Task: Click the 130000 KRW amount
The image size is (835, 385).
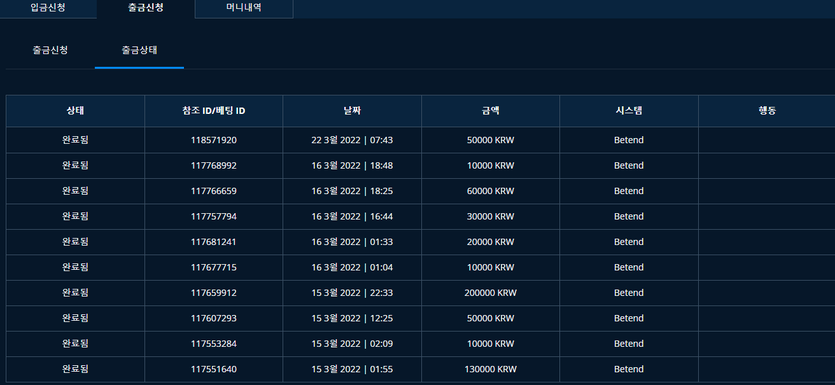Action: coord(490,369)
